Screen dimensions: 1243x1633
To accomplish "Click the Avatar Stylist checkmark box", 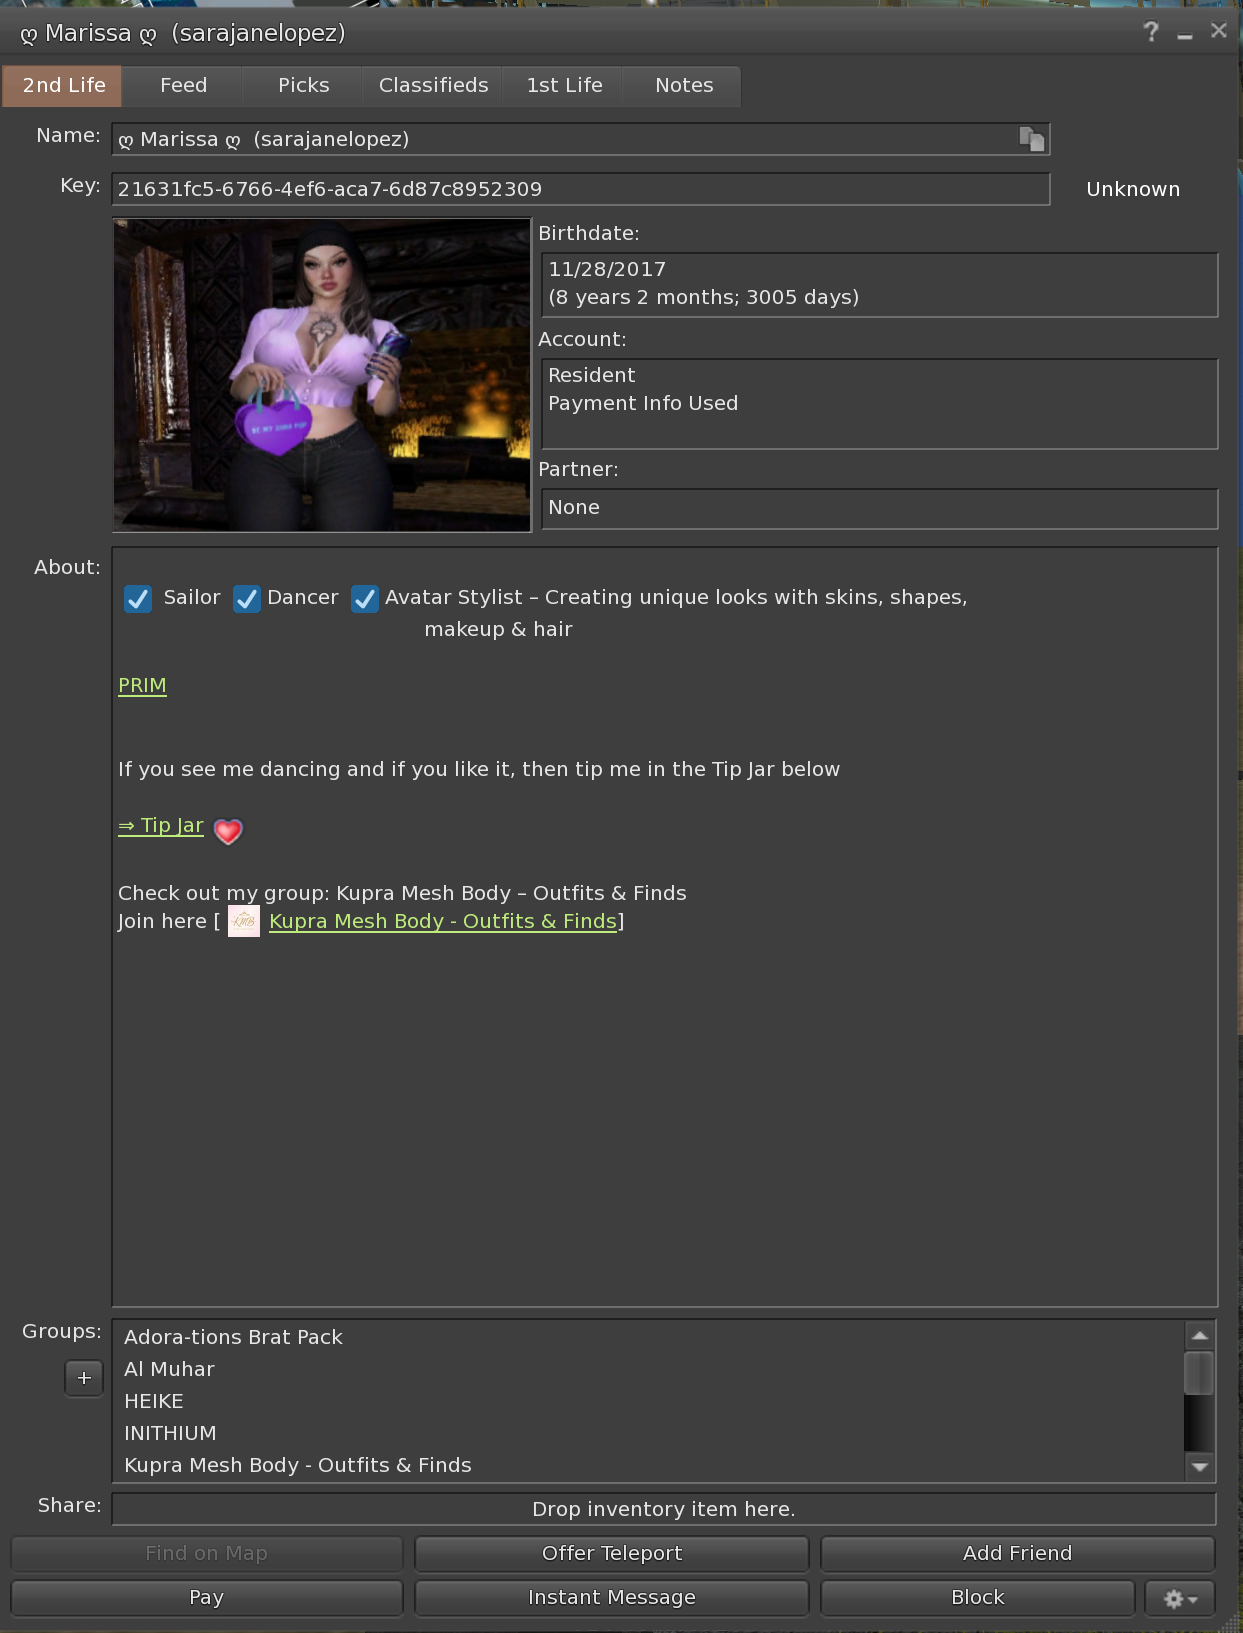I will tap(365, 598).
